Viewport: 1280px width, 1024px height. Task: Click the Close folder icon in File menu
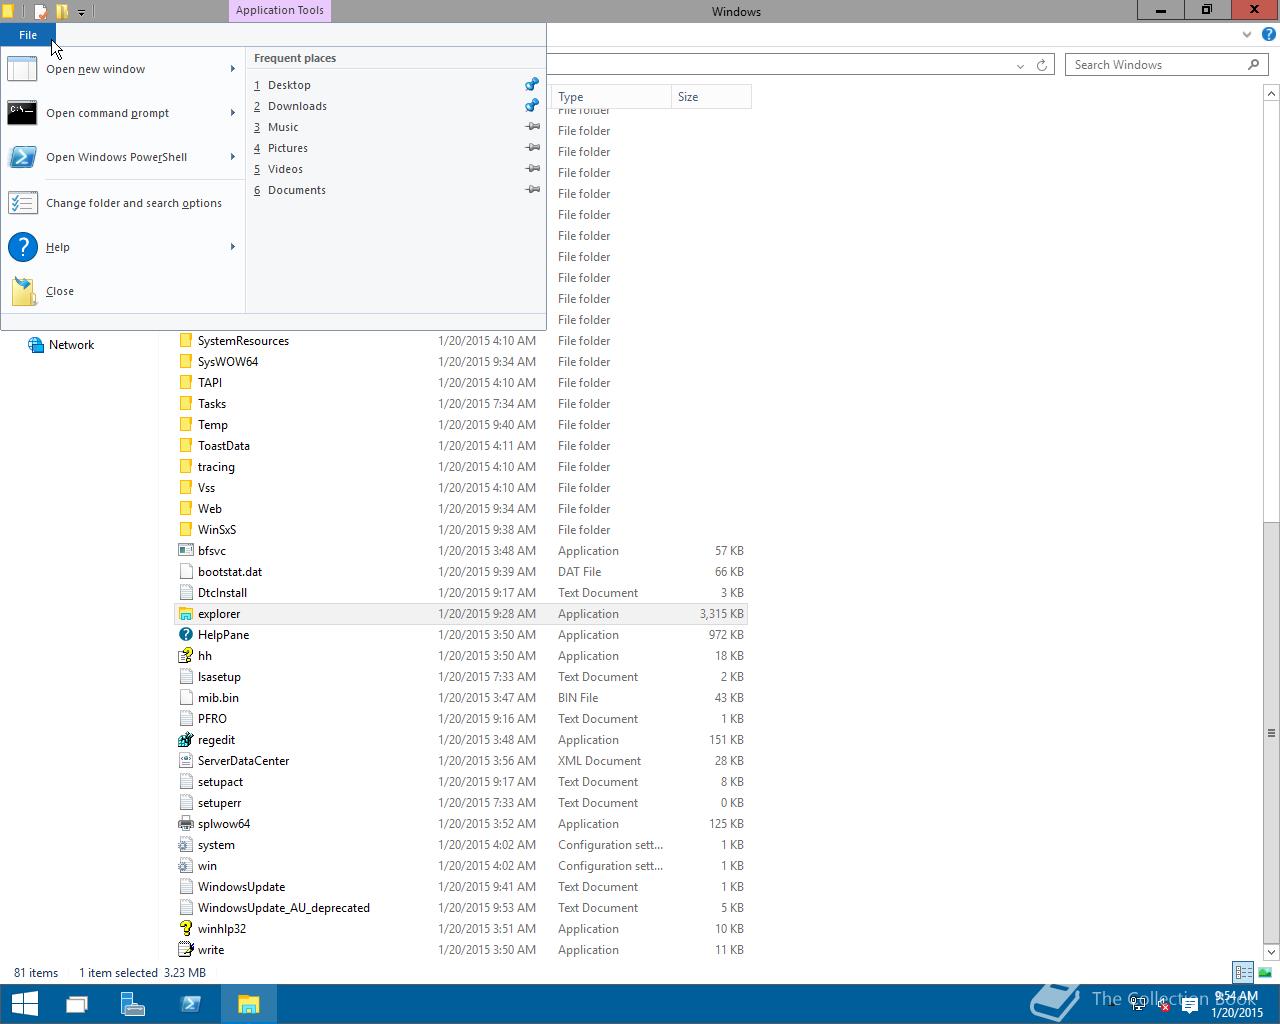tap(22, 291)
